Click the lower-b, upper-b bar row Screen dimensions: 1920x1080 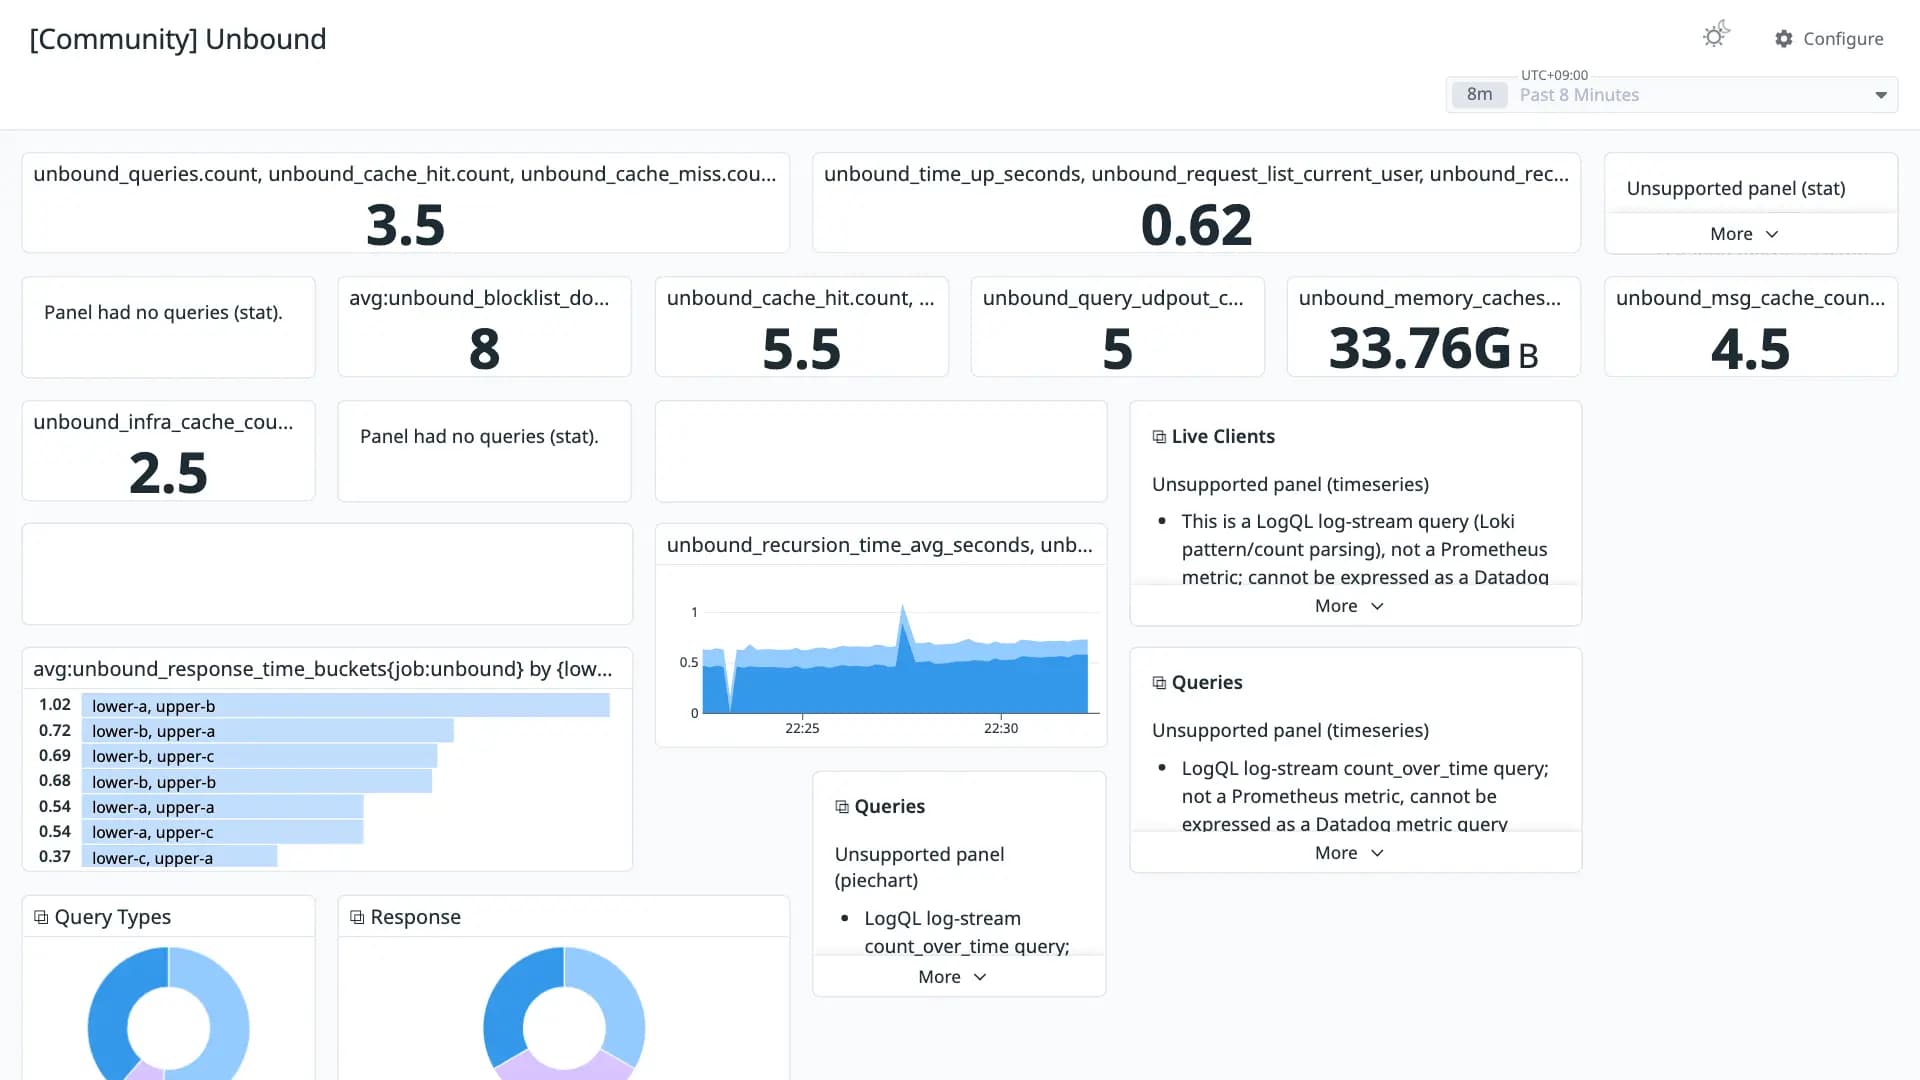click(256, 781)
